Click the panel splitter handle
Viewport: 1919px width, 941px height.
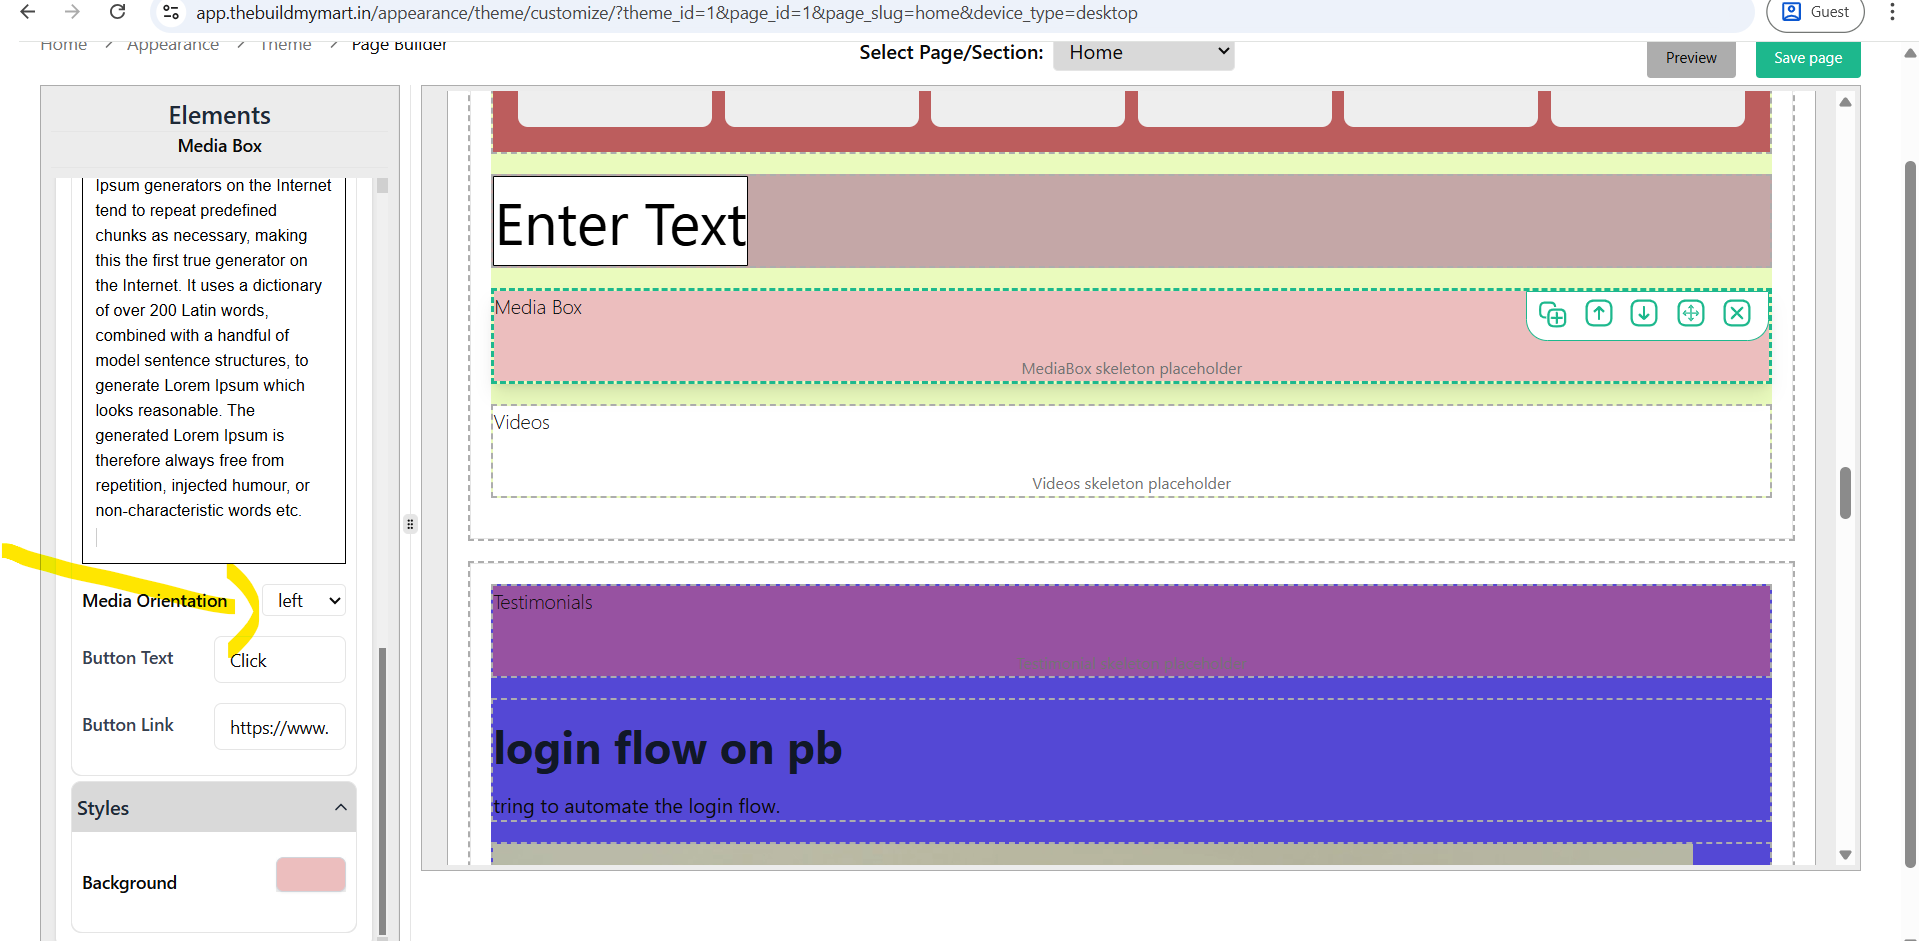410,524
